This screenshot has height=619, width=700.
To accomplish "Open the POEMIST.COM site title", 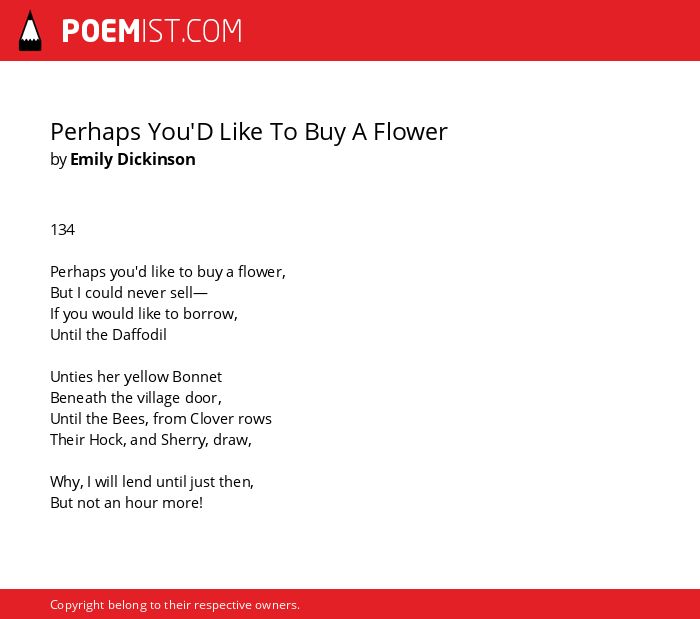I will [x=152, y=31].
